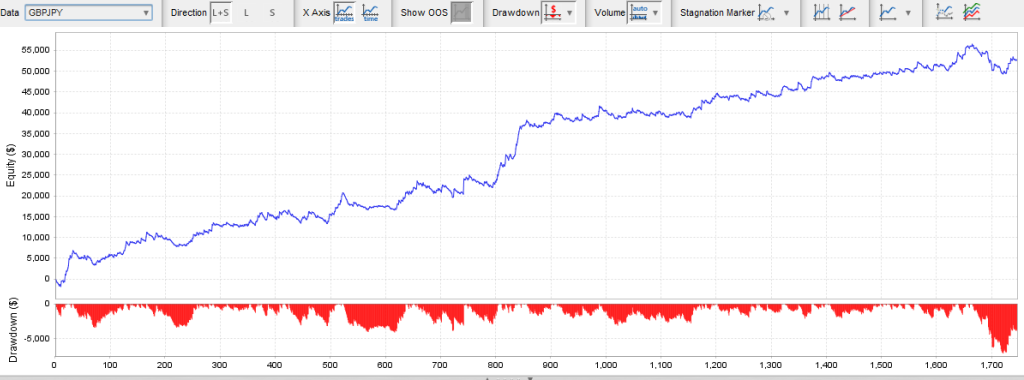The image size is (1024, 380).
Task: Click the dotted gray-line chart icon
Action: 944,12
